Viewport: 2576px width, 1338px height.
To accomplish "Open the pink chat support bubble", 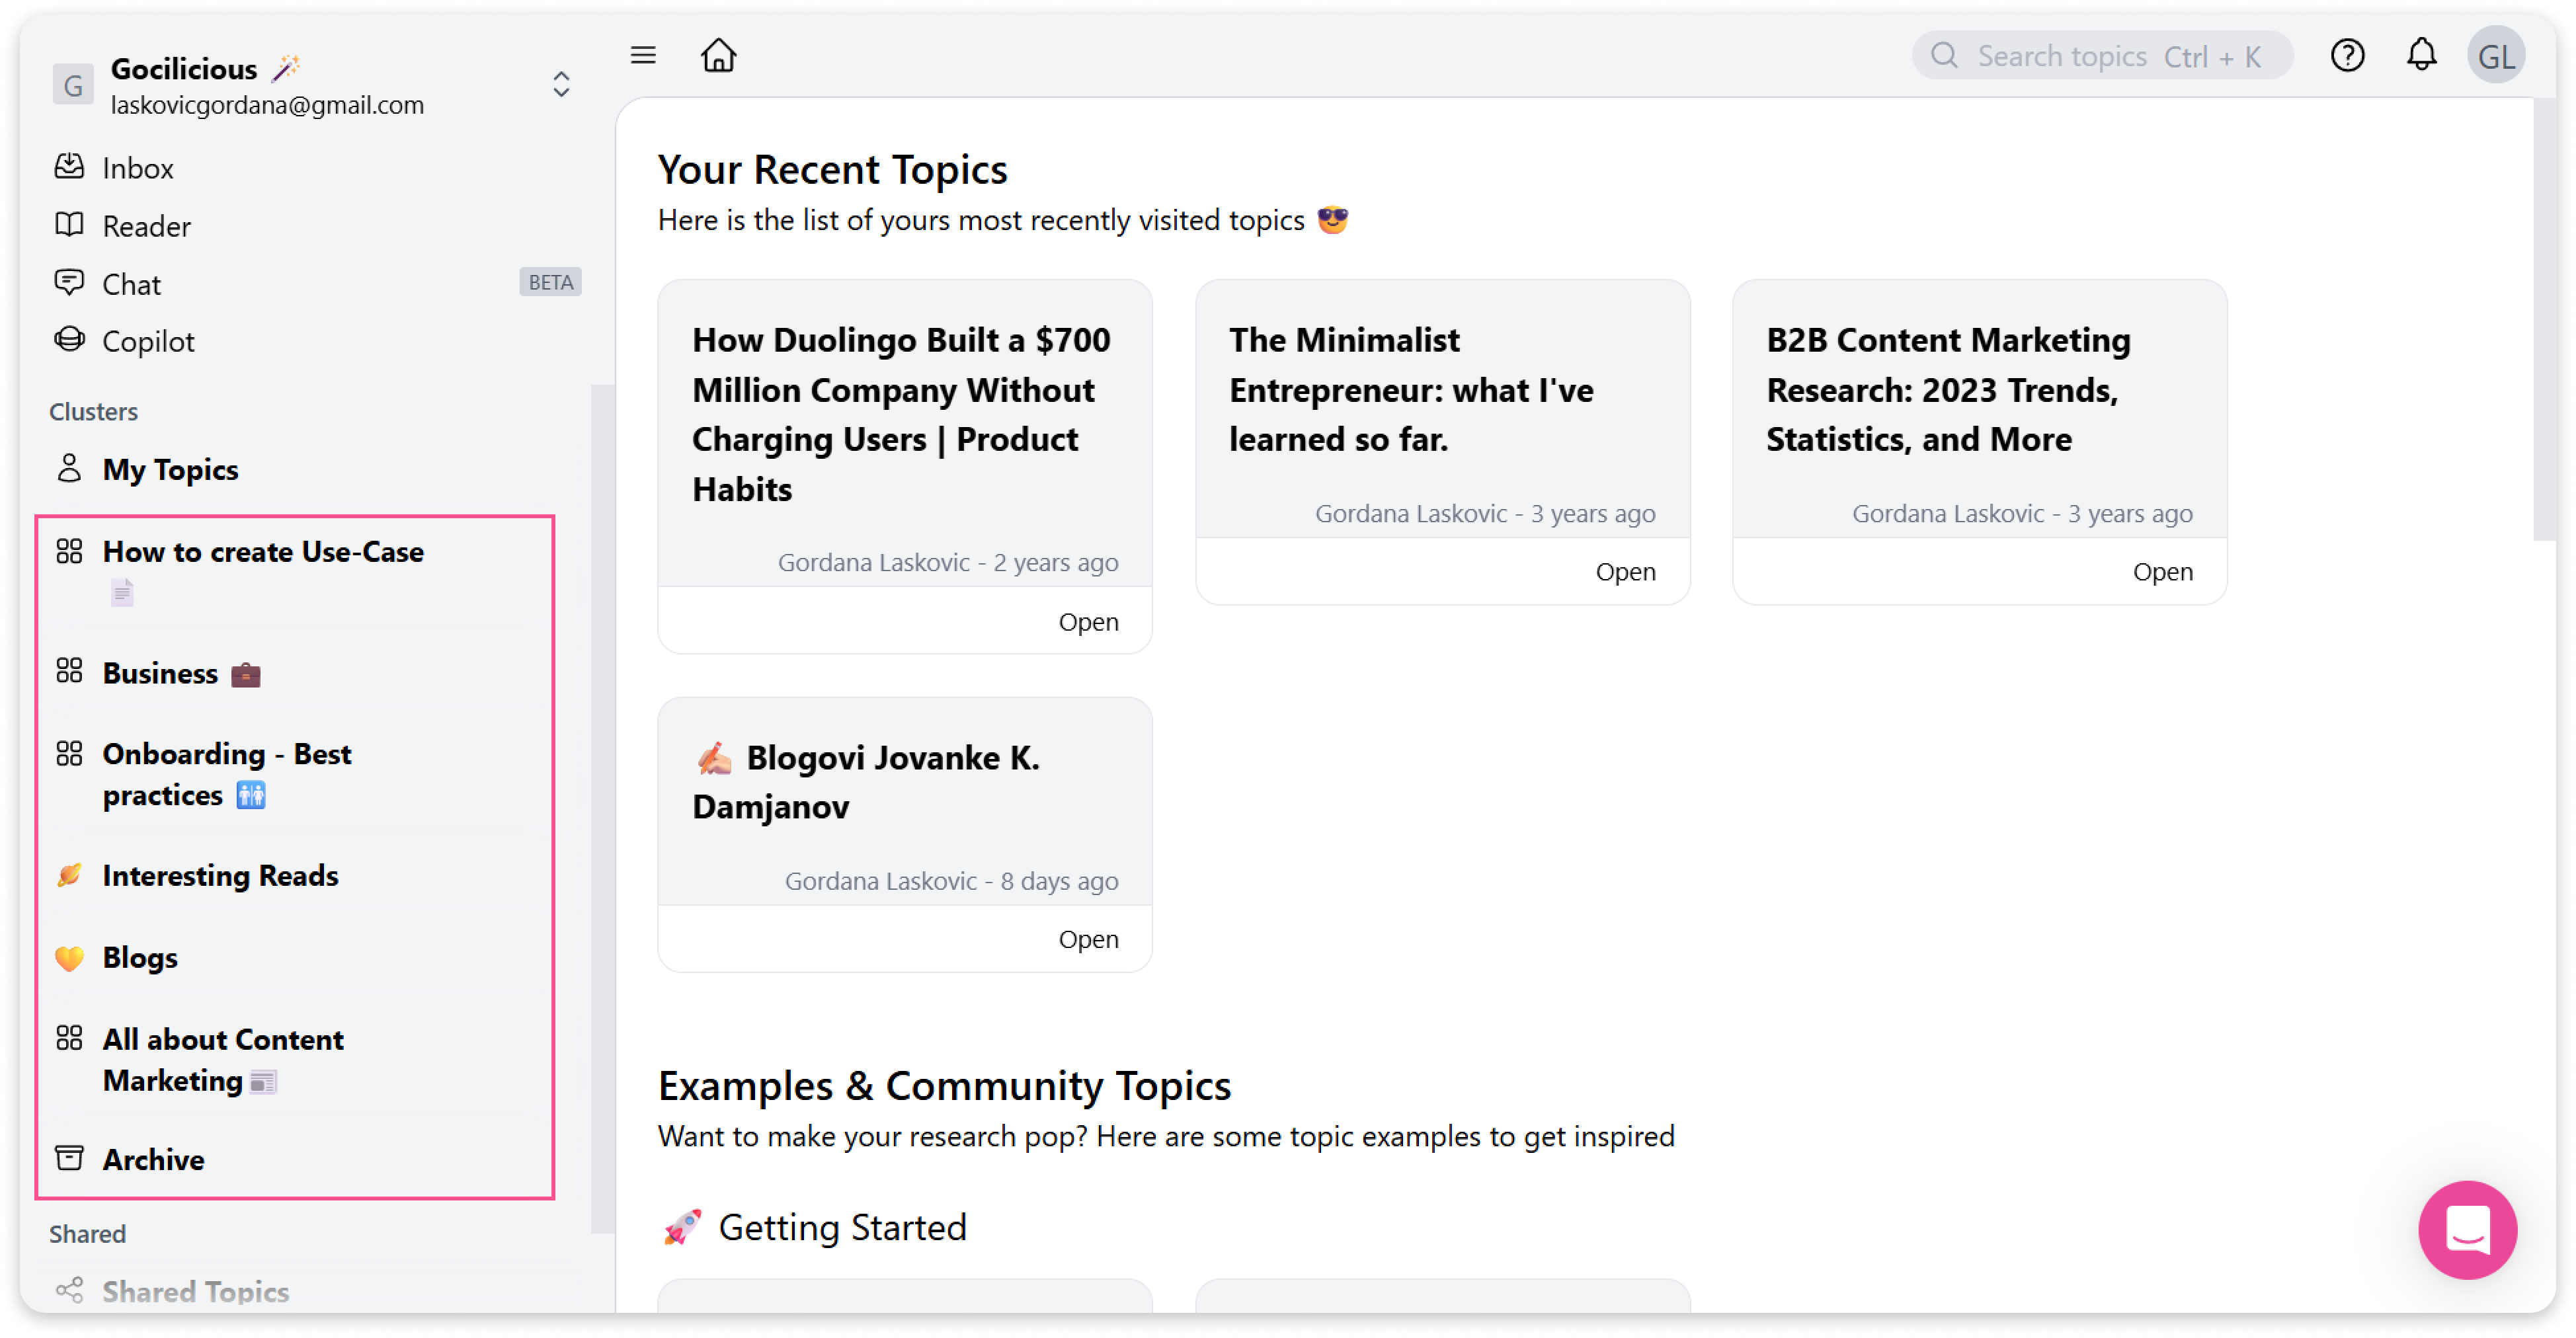I will click(x=2466, y=1229).
